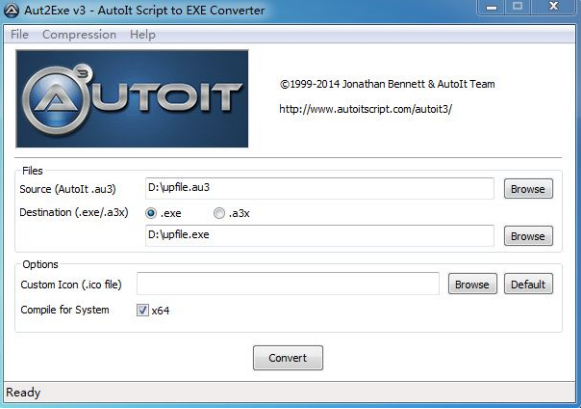Viewport: 581px width, 409px height.
Task: Open the Help menu
Action: click(142, 34)
